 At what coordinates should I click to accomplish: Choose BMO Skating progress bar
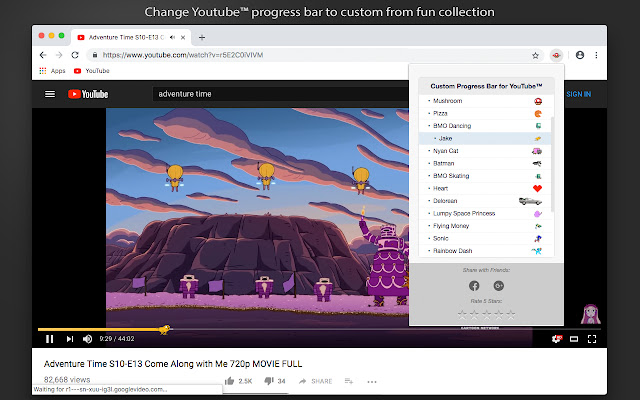coord(485,176)
